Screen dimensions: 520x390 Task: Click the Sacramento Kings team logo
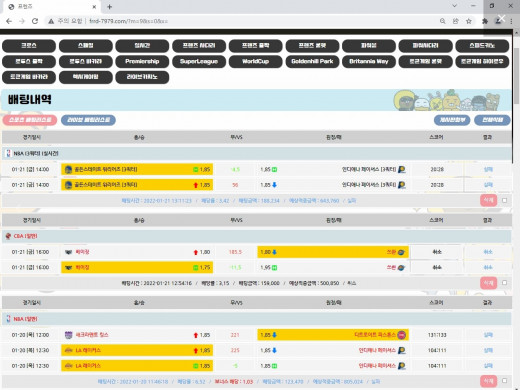coord(68,335)
